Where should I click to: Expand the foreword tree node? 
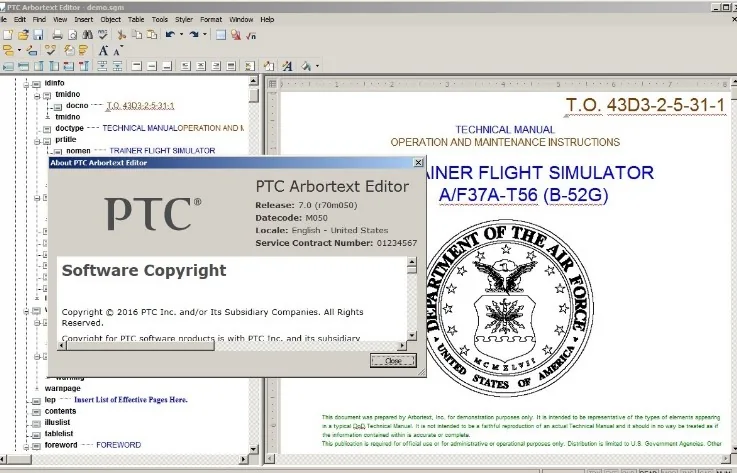point(26,446)
